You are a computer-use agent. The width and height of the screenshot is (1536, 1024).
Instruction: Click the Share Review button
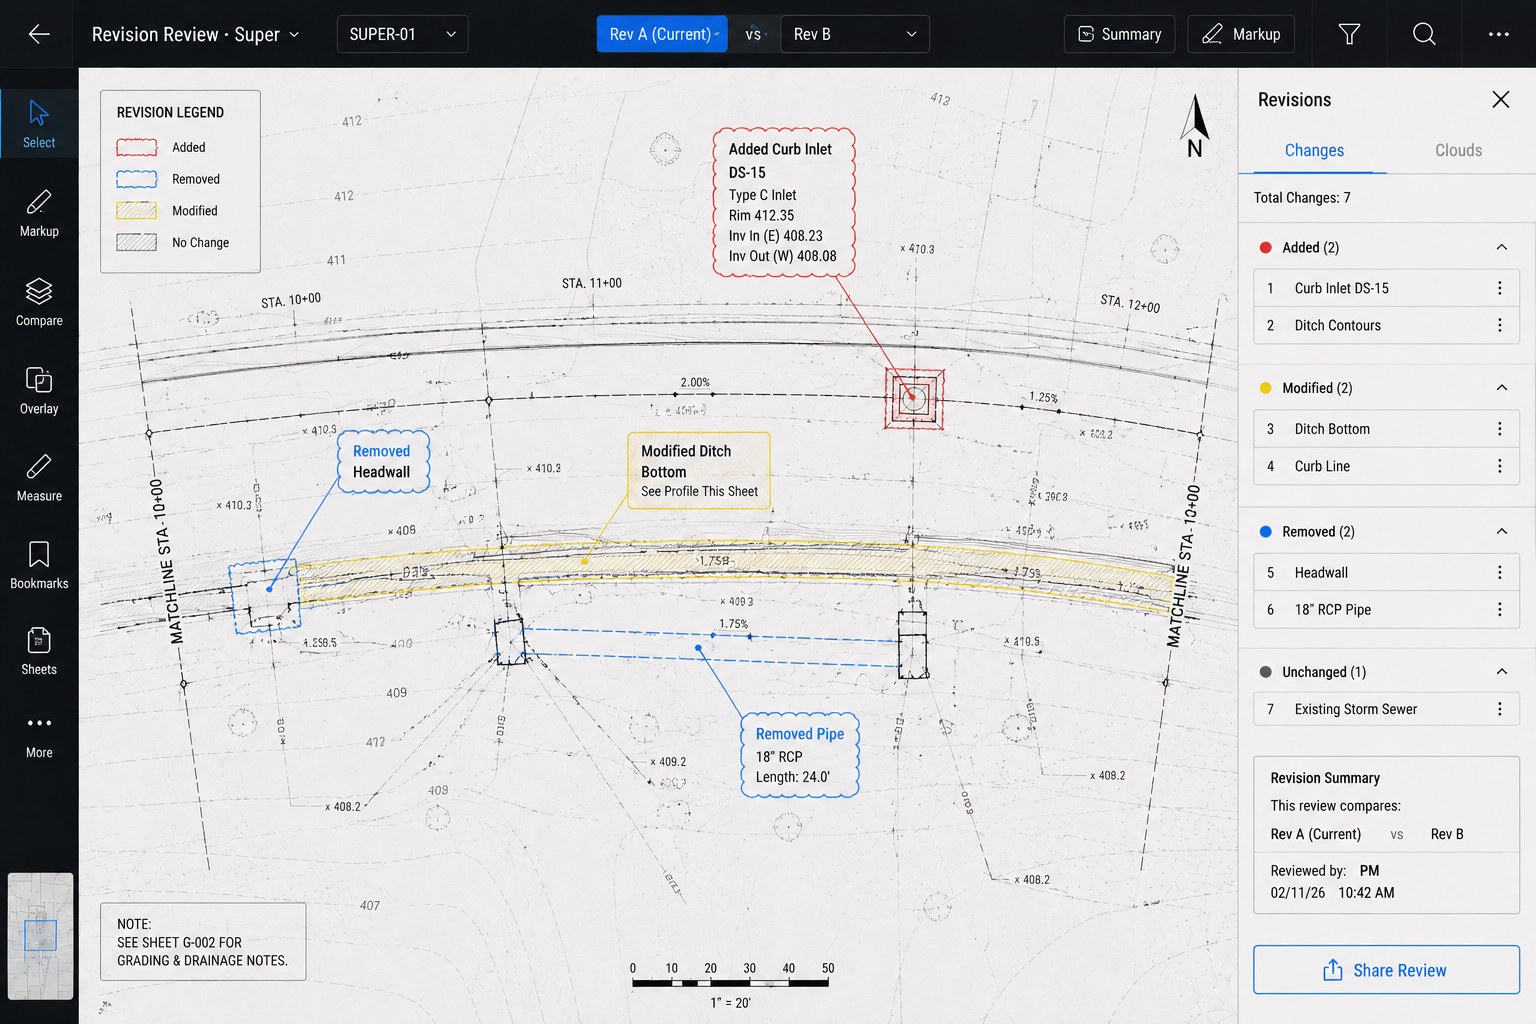[x=1386, y=970]
